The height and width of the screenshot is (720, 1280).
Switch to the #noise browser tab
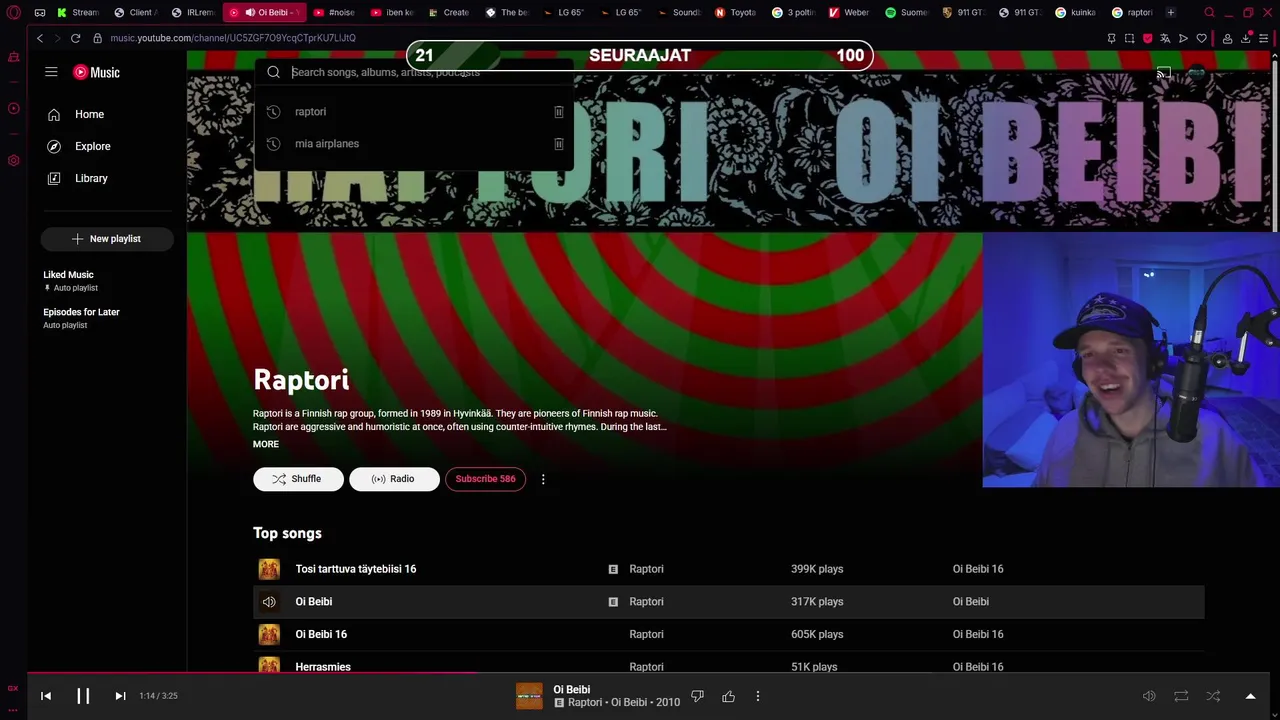click(335, 12)
